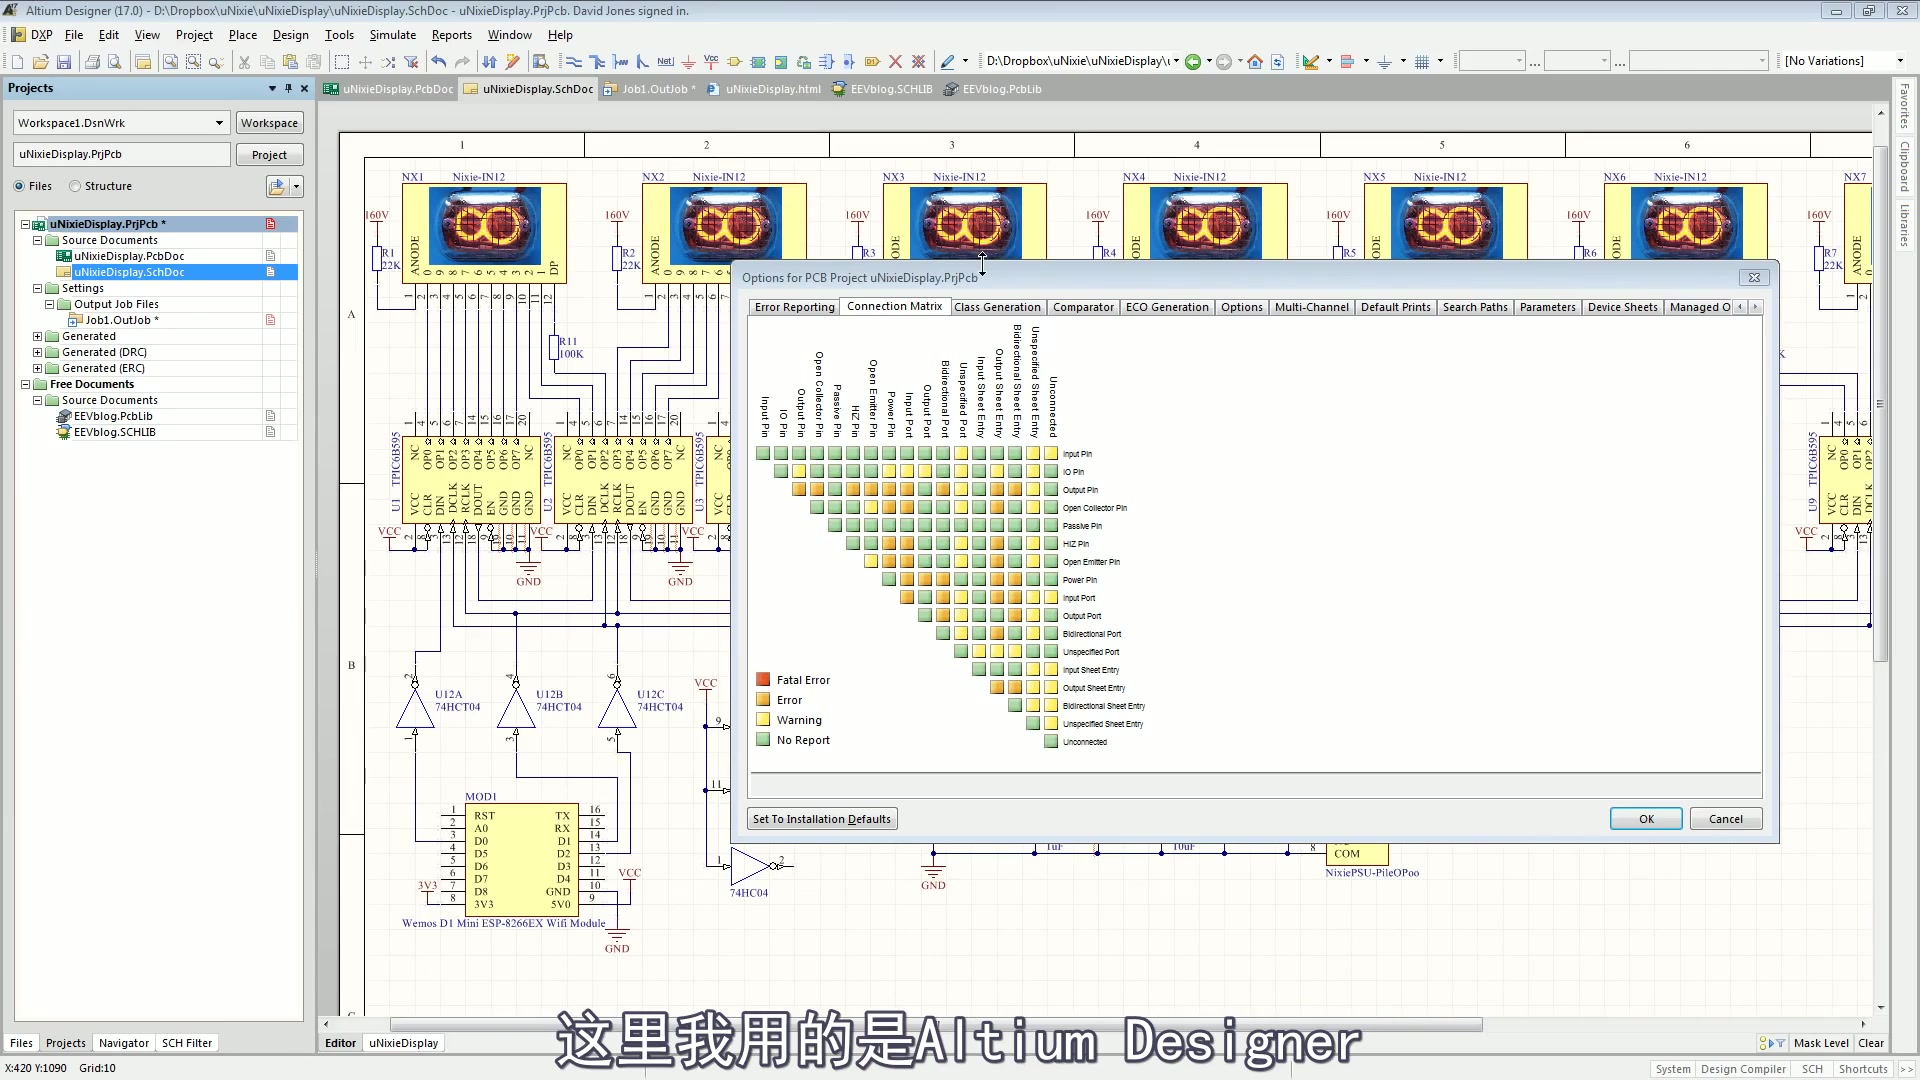Open the Navigator panel tab
1920x1080 pixels.
click(124, 1043)
